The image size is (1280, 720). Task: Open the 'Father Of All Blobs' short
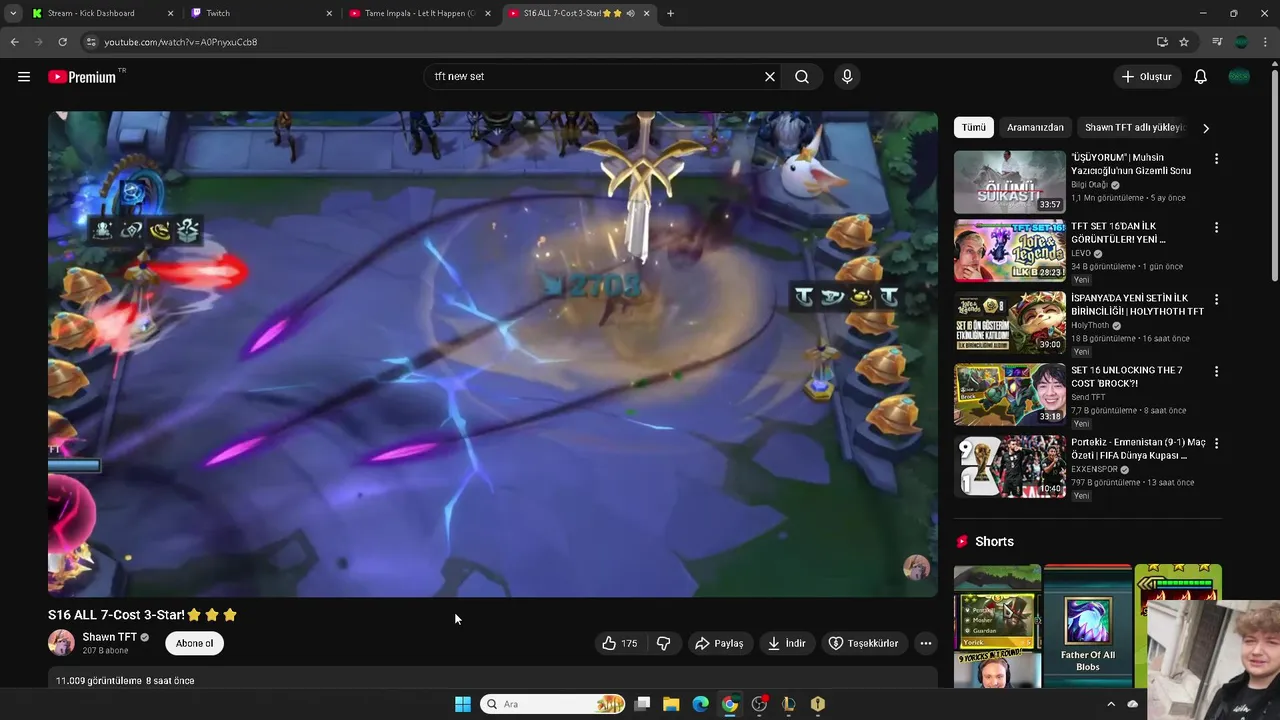[x=1087, y=626]
